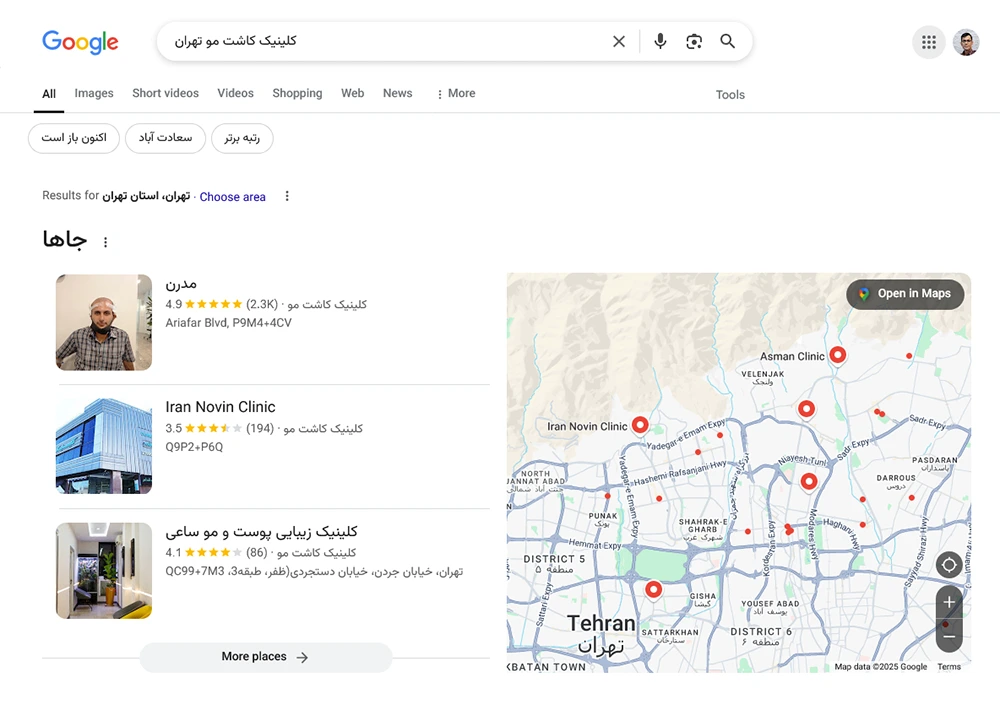1000x705 pixels.
Task: Click the address 'Ariafar Blvd, P9M4+4CV'
Action: tap(228, 323)
